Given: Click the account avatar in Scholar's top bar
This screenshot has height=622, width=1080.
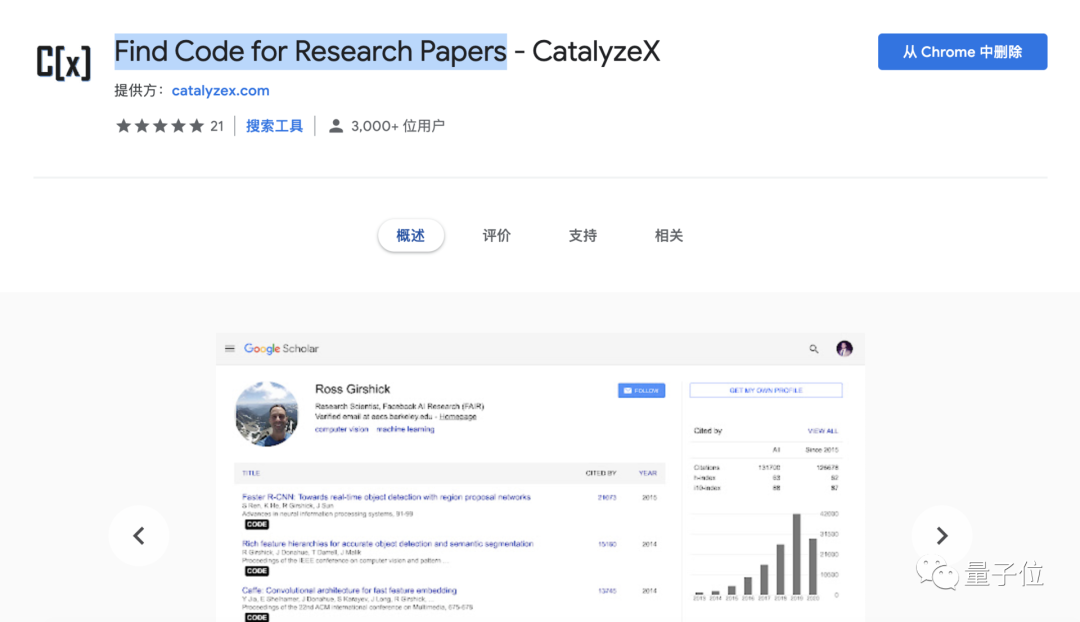Looking at the screenshot, I should (x=845, y=348).
